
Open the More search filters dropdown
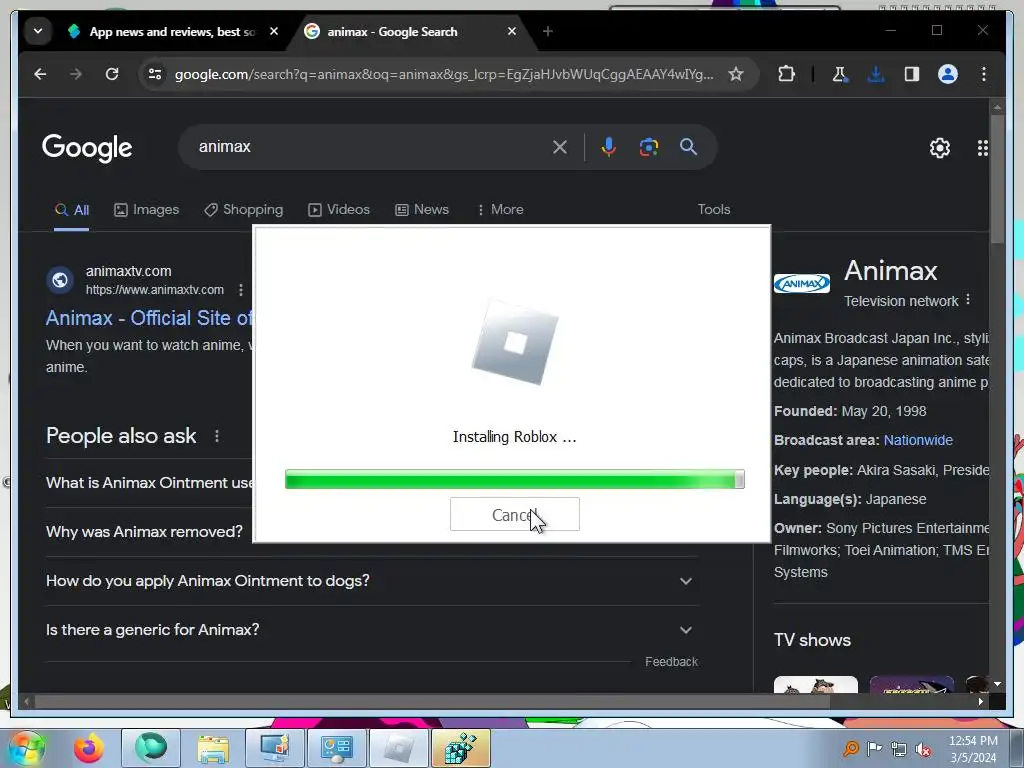coord(500,210)
